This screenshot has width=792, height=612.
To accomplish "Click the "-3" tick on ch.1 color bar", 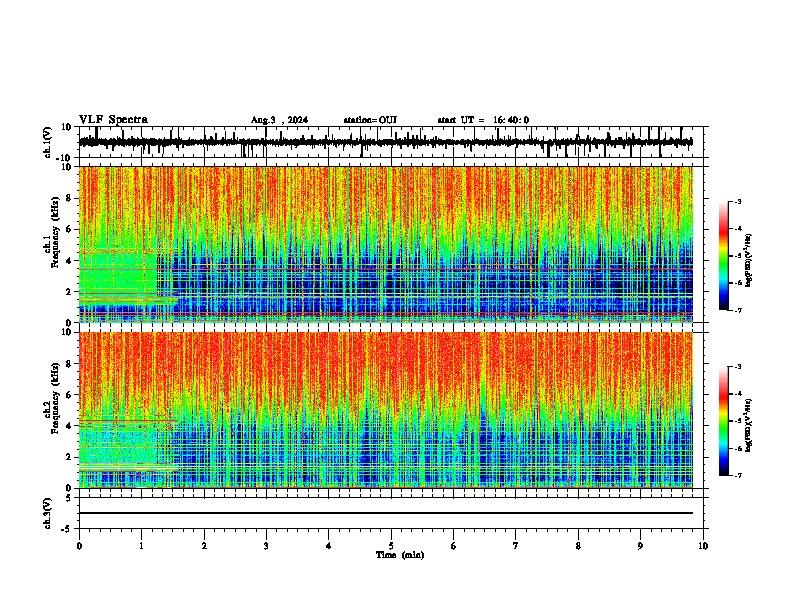I will (737, 201).
